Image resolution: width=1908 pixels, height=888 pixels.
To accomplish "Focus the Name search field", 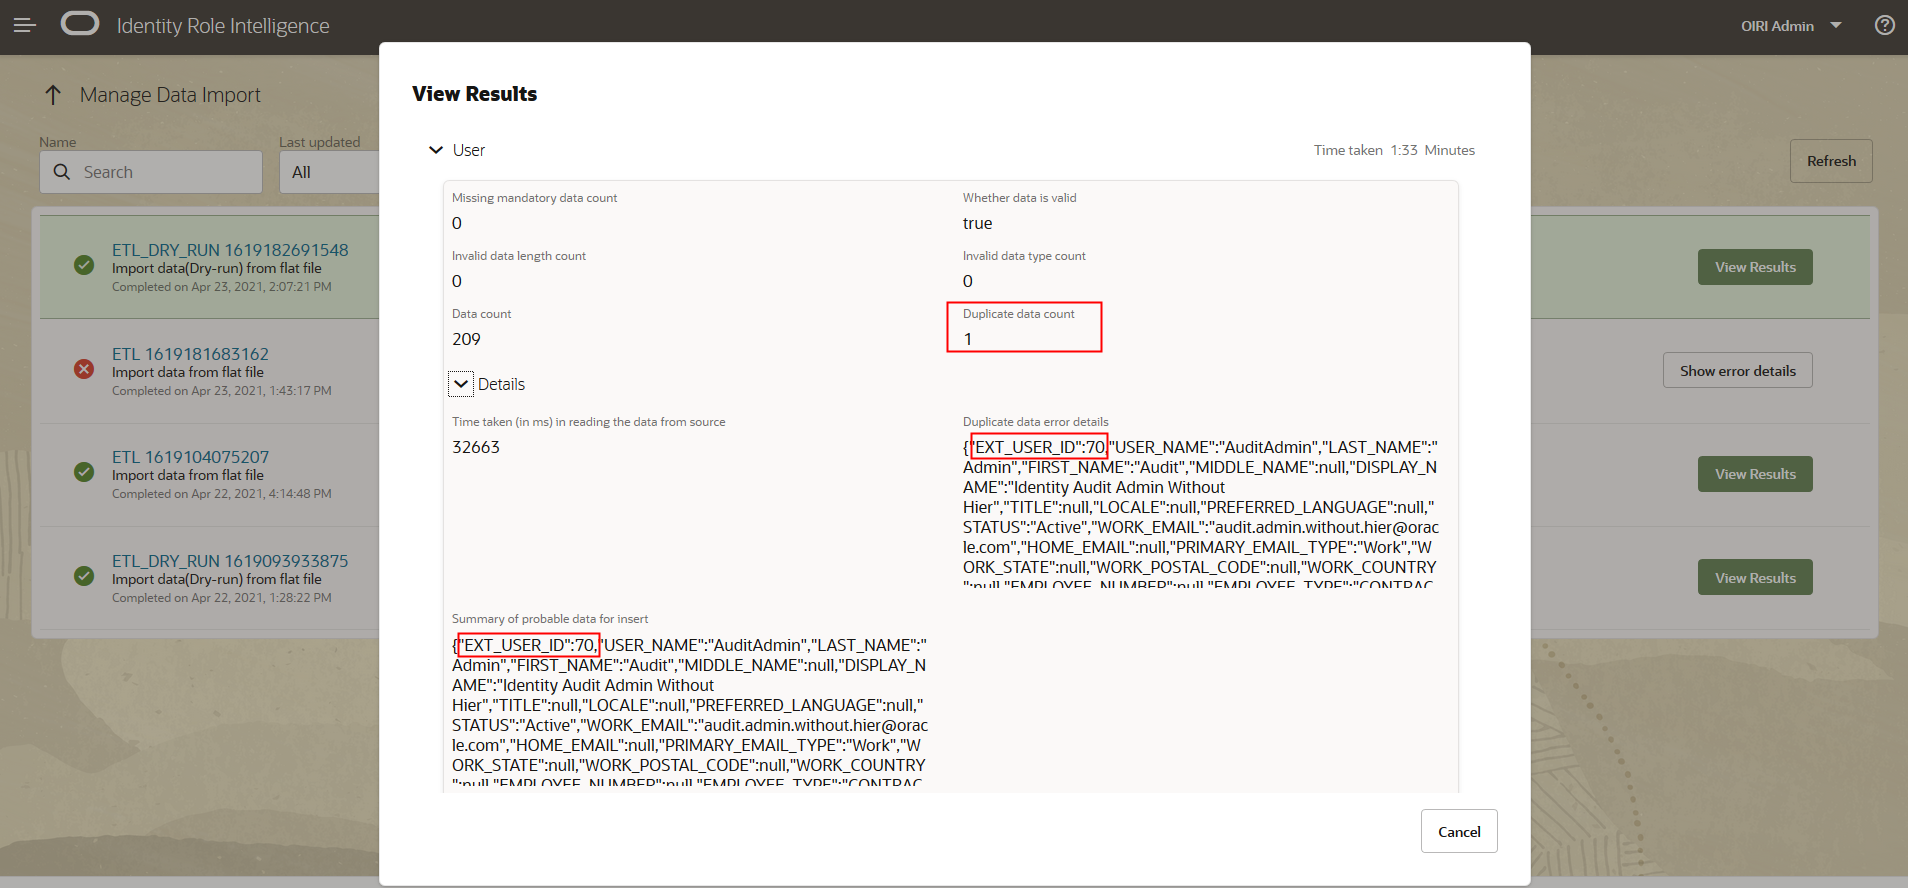I will tap(151, 172).
